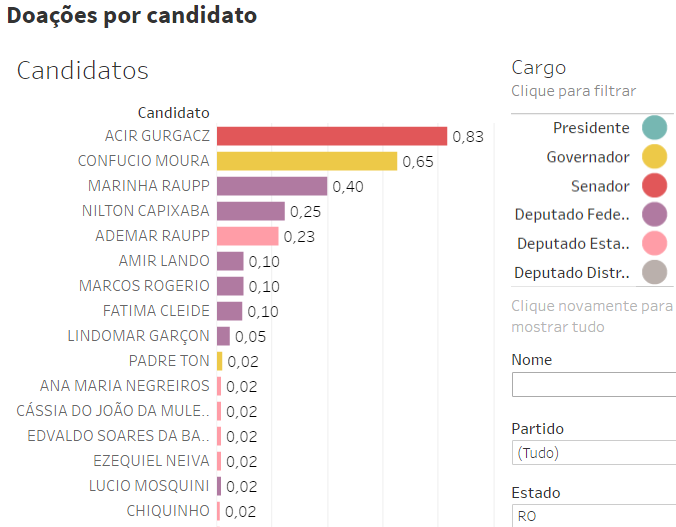
Task: Click the pink Deputado Estadual circle
Action: pyautogui.click(x=654, y=243)
